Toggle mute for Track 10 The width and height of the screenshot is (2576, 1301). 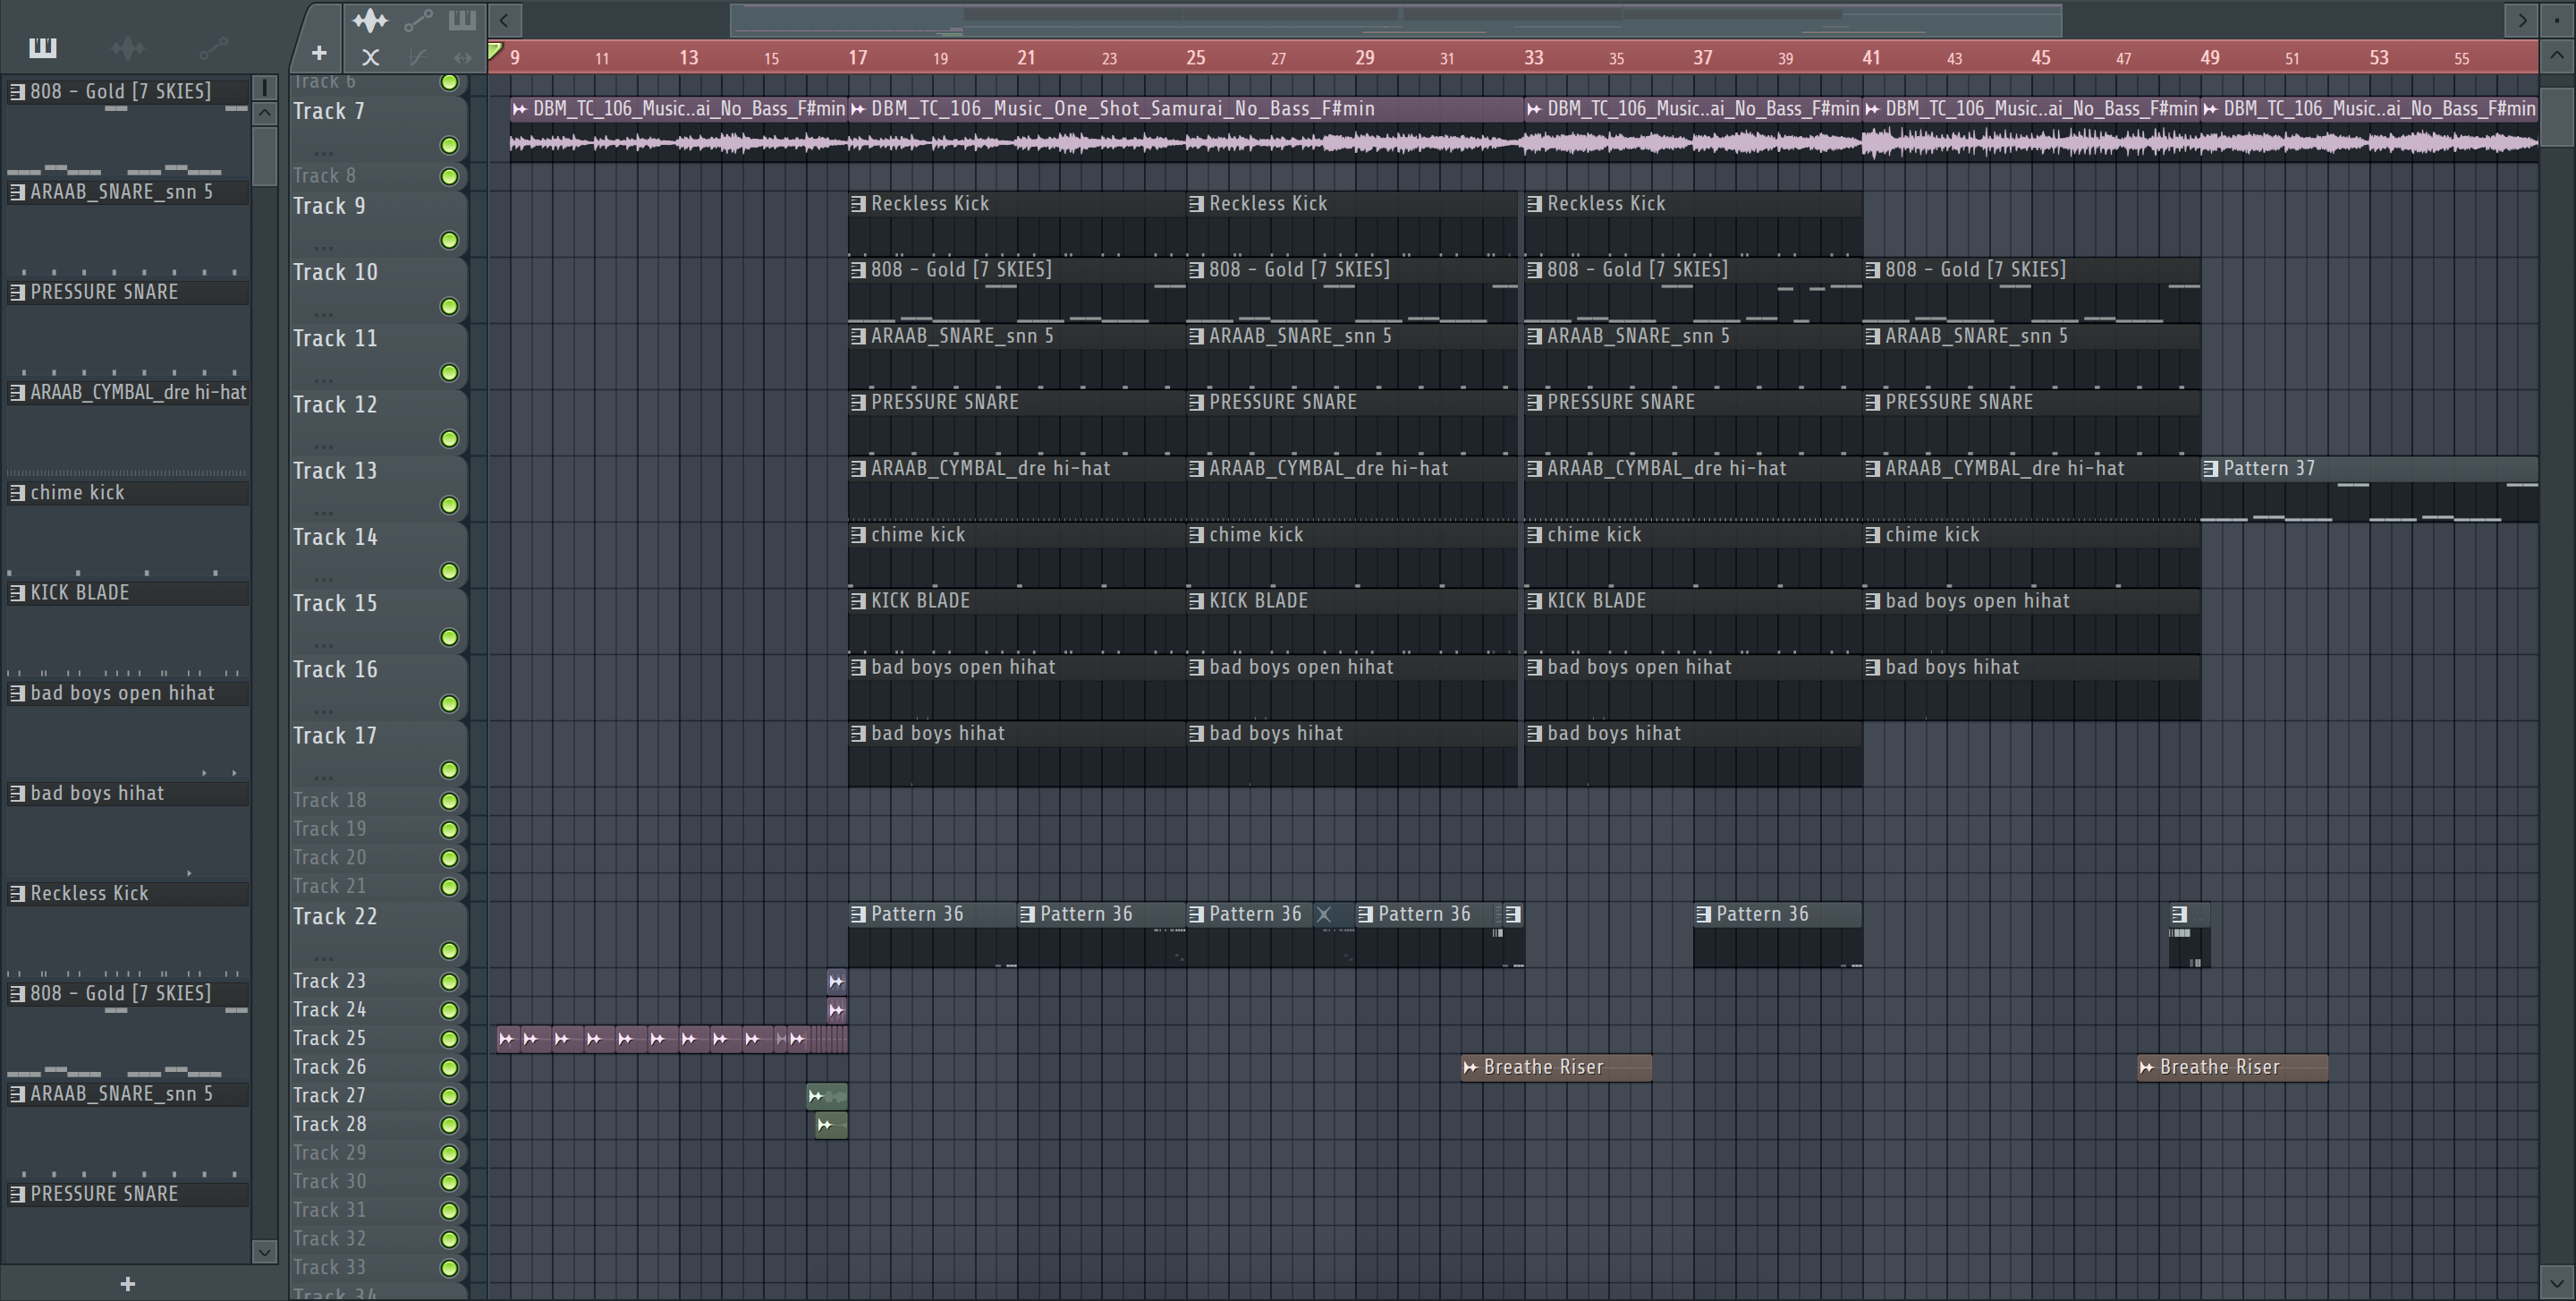click(450, 306)
